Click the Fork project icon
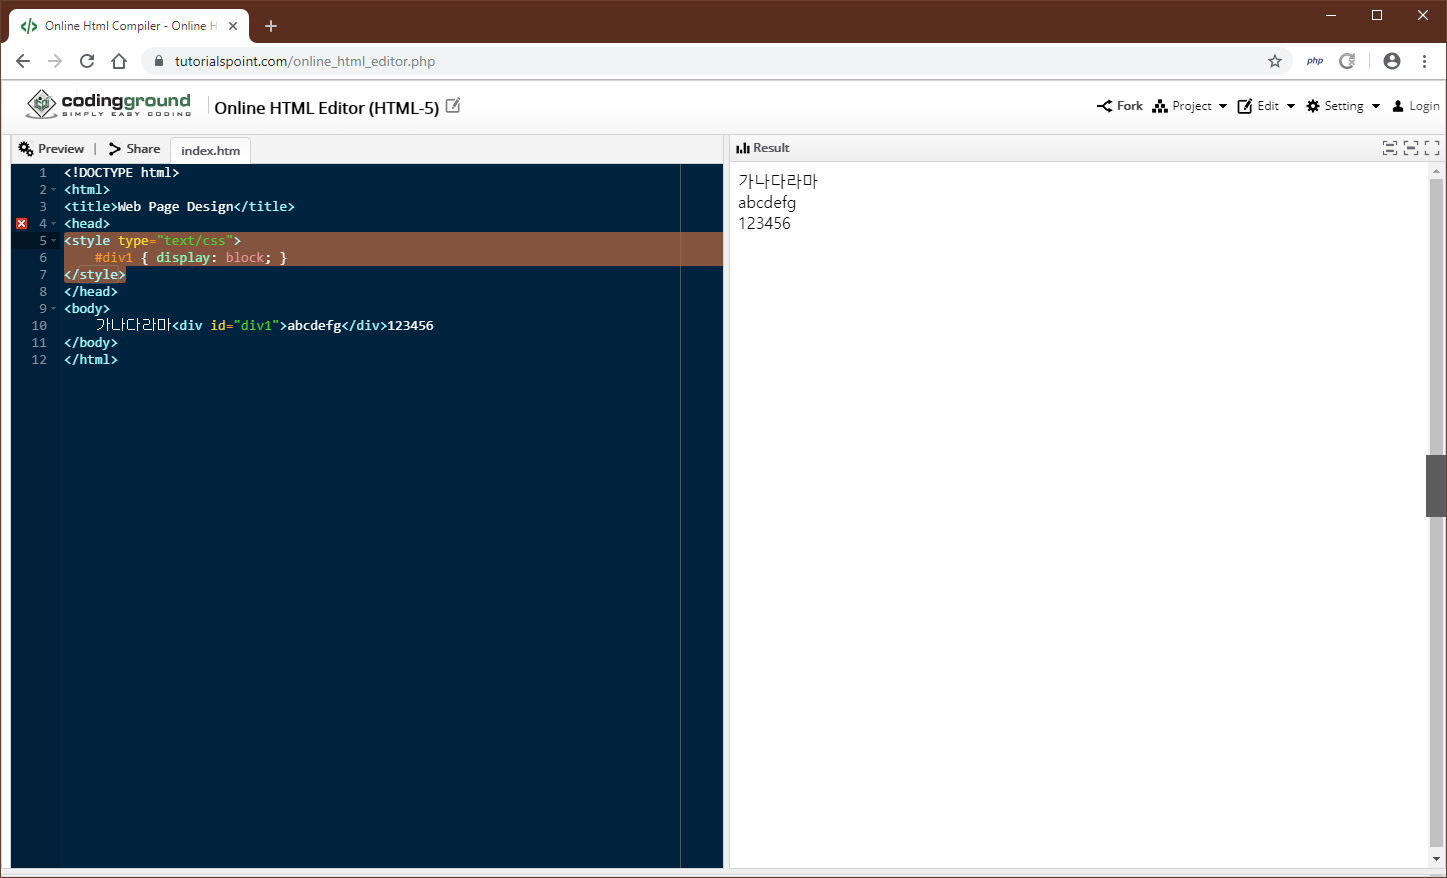 [x=1104, y=106]
